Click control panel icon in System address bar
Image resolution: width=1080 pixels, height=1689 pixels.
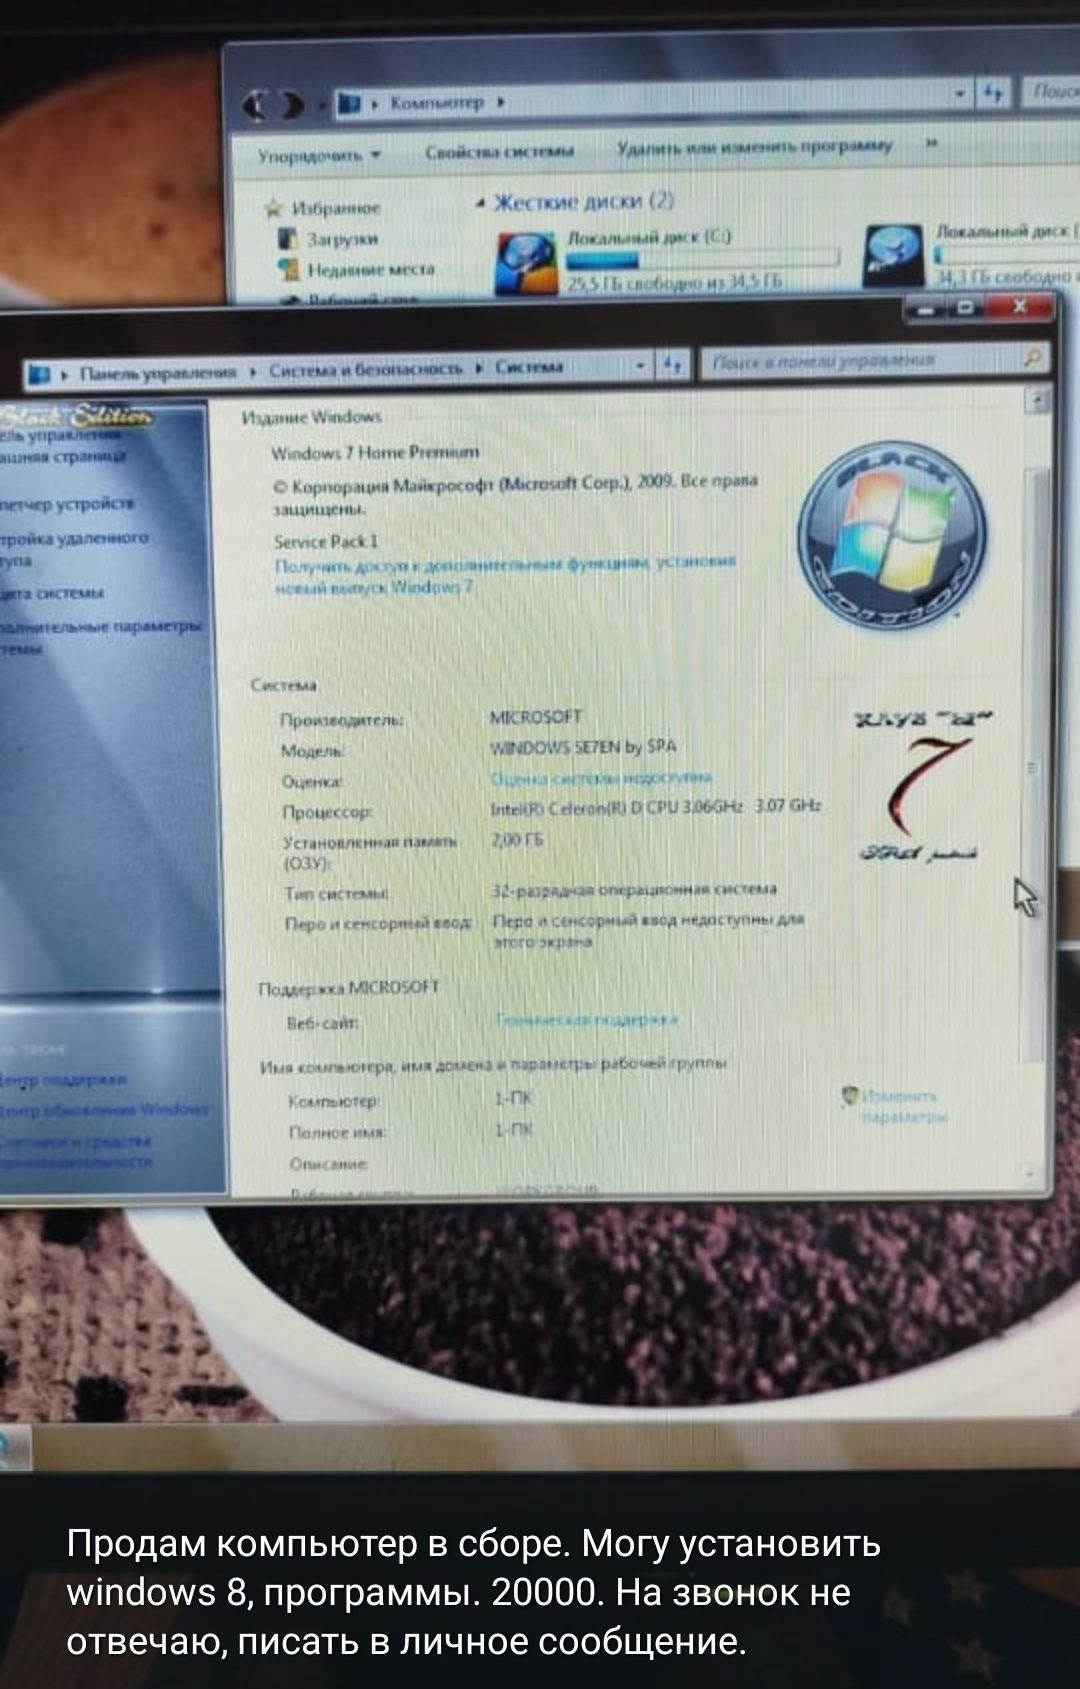click(38, 376)
